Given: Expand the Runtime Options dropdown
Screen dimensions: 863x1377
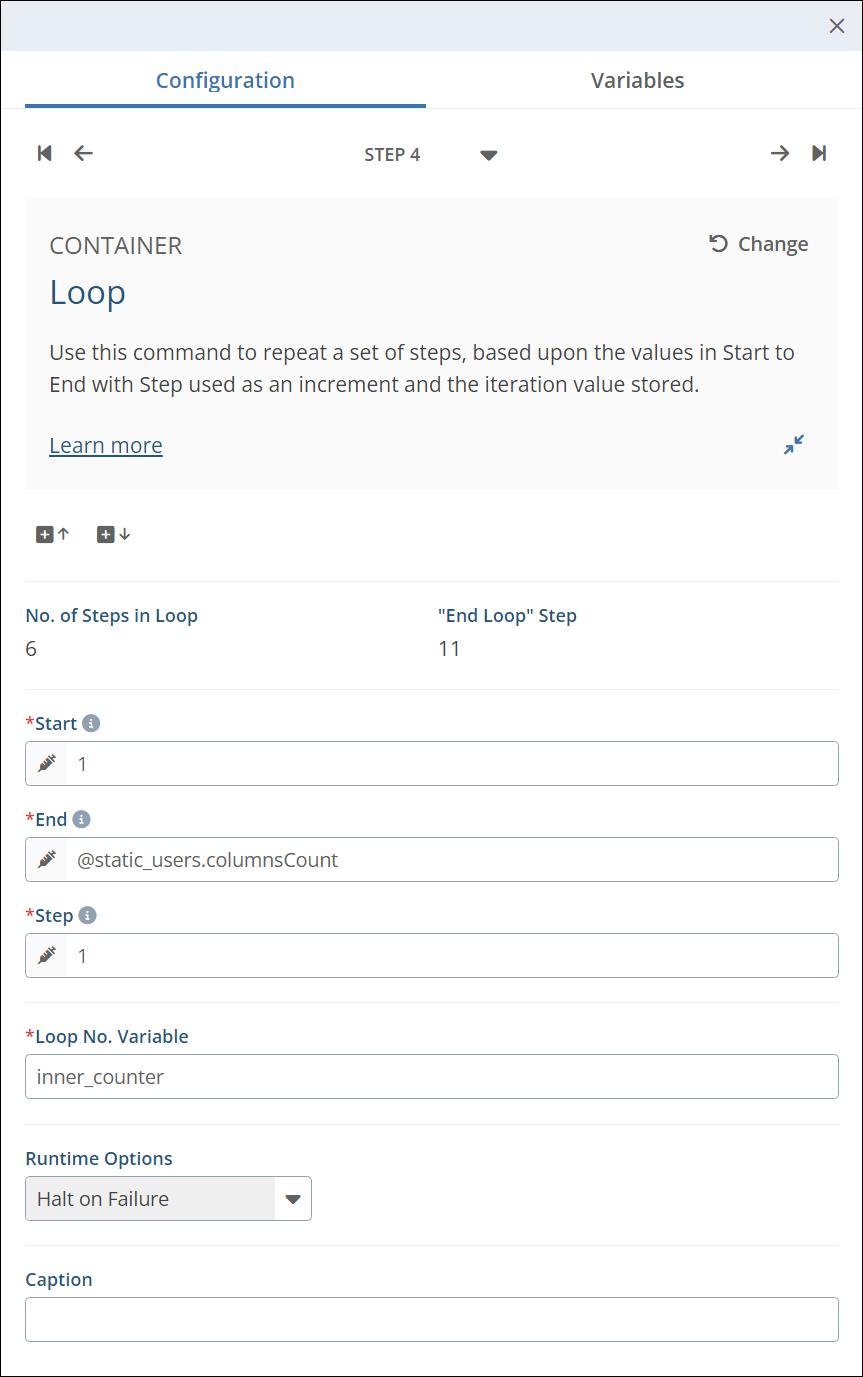Looking at the screenshot, I should (x=293, y=1199).
